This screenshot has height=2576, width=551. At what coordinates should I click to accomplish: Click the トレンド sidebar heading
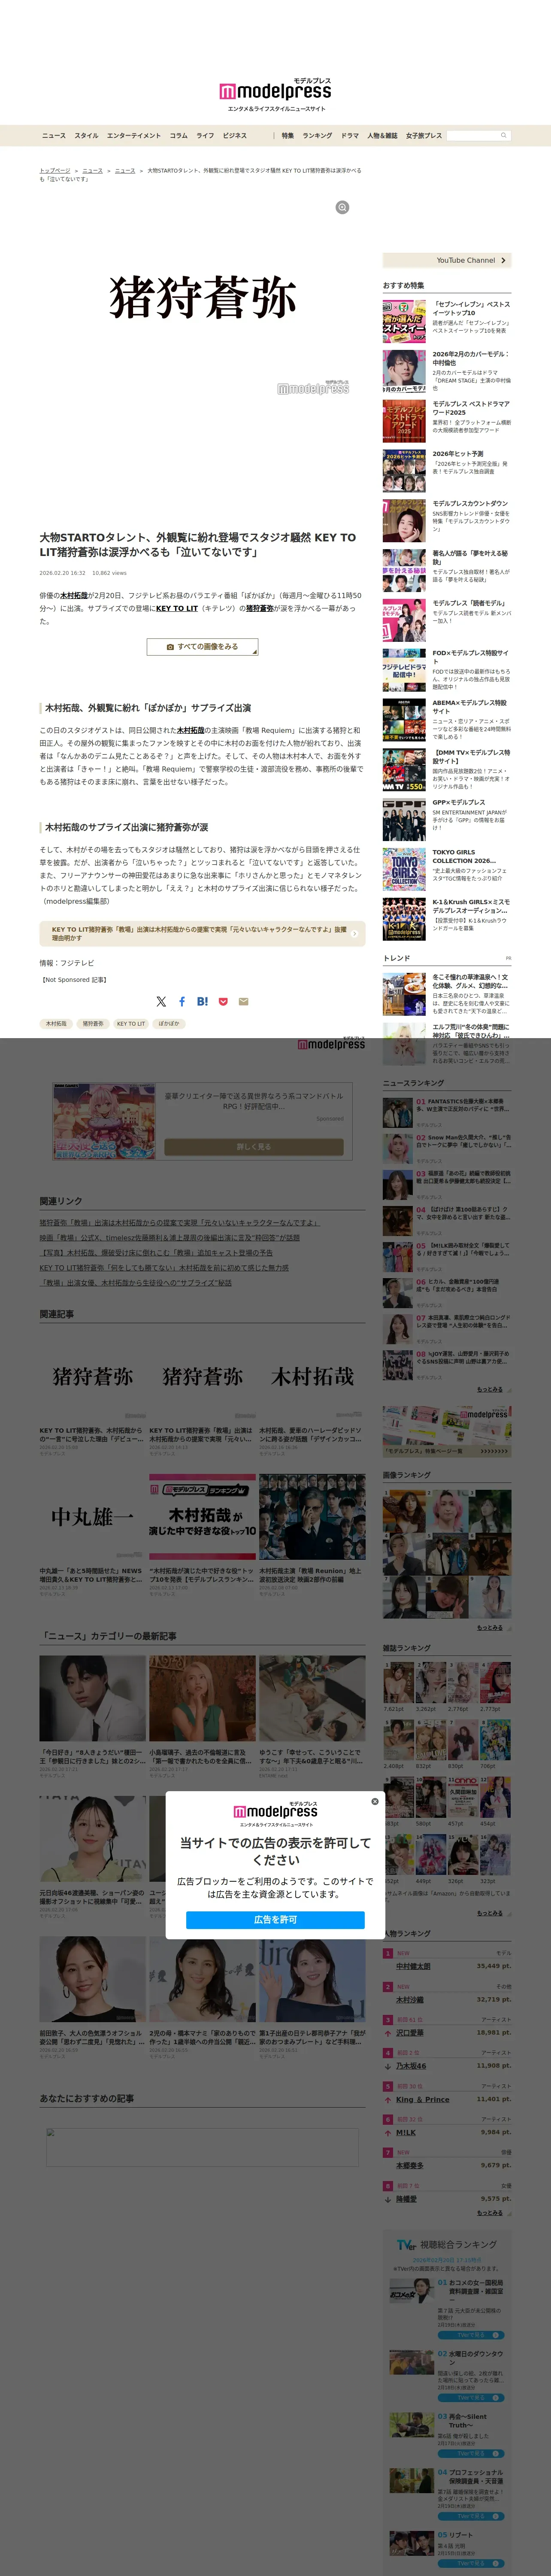tap(396, 958)
